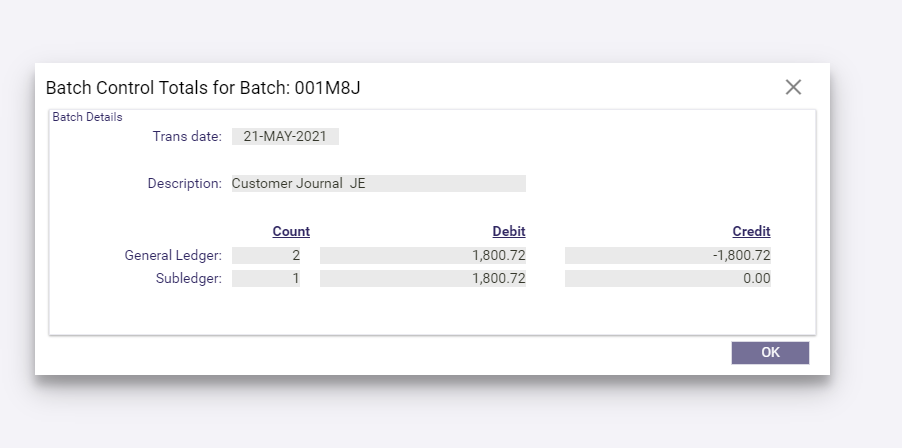Click the empty area below Subledger row

coord(432,311)
